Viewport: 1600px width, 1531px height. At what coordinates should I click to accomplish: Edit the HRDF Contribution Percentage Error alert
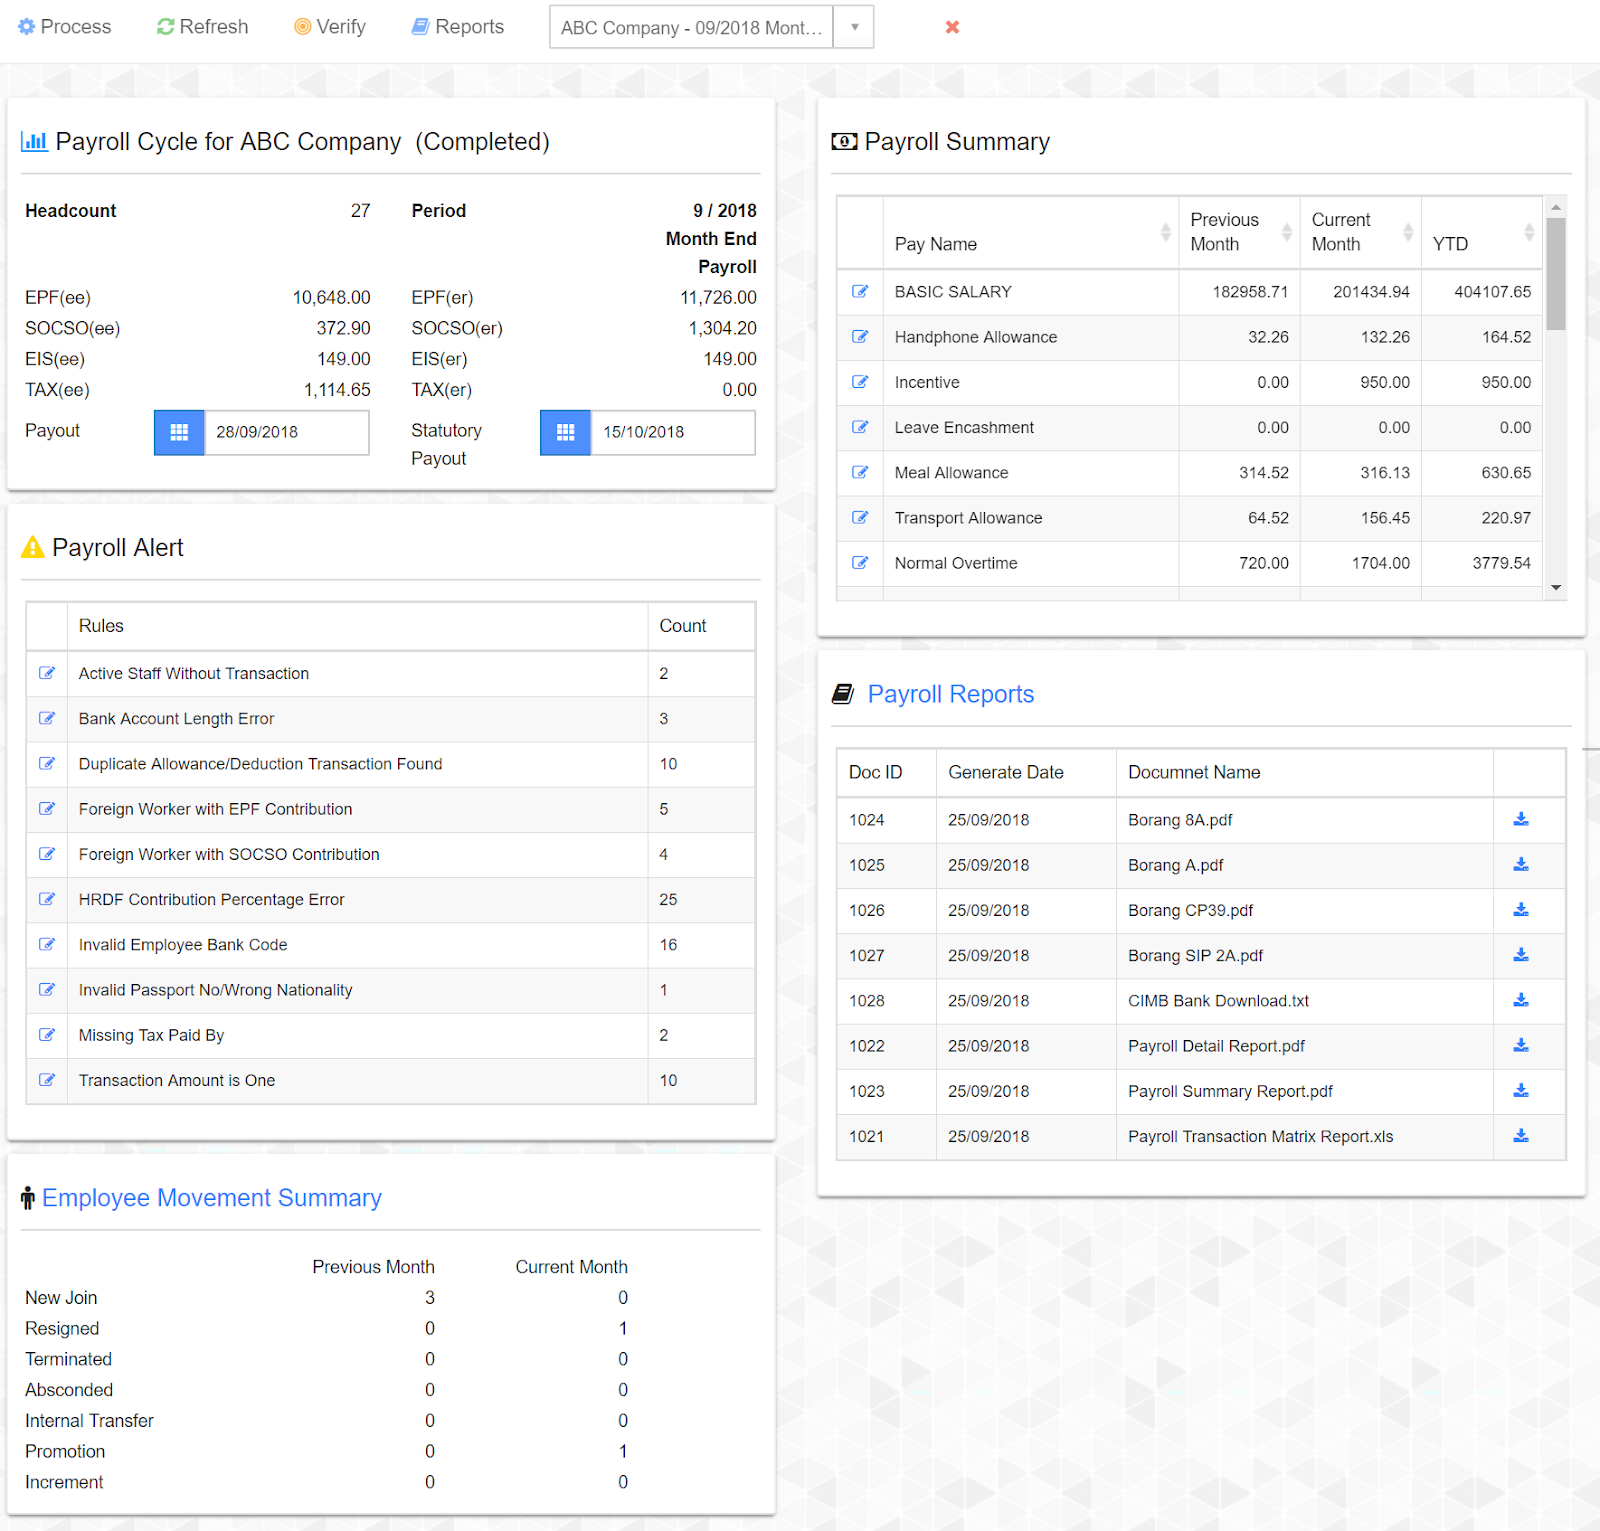tap(46, 899)
